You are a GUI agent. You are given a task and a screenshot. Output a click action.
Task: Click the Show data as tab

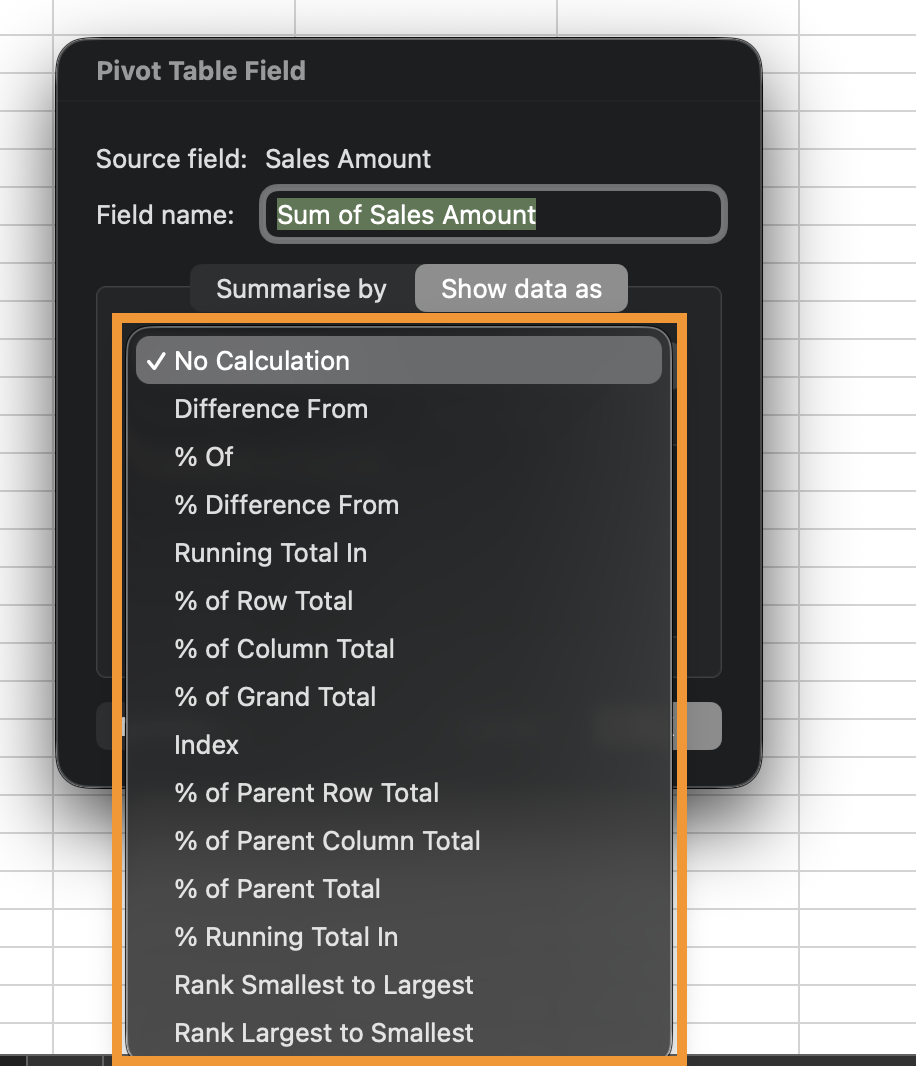(521, 289)
